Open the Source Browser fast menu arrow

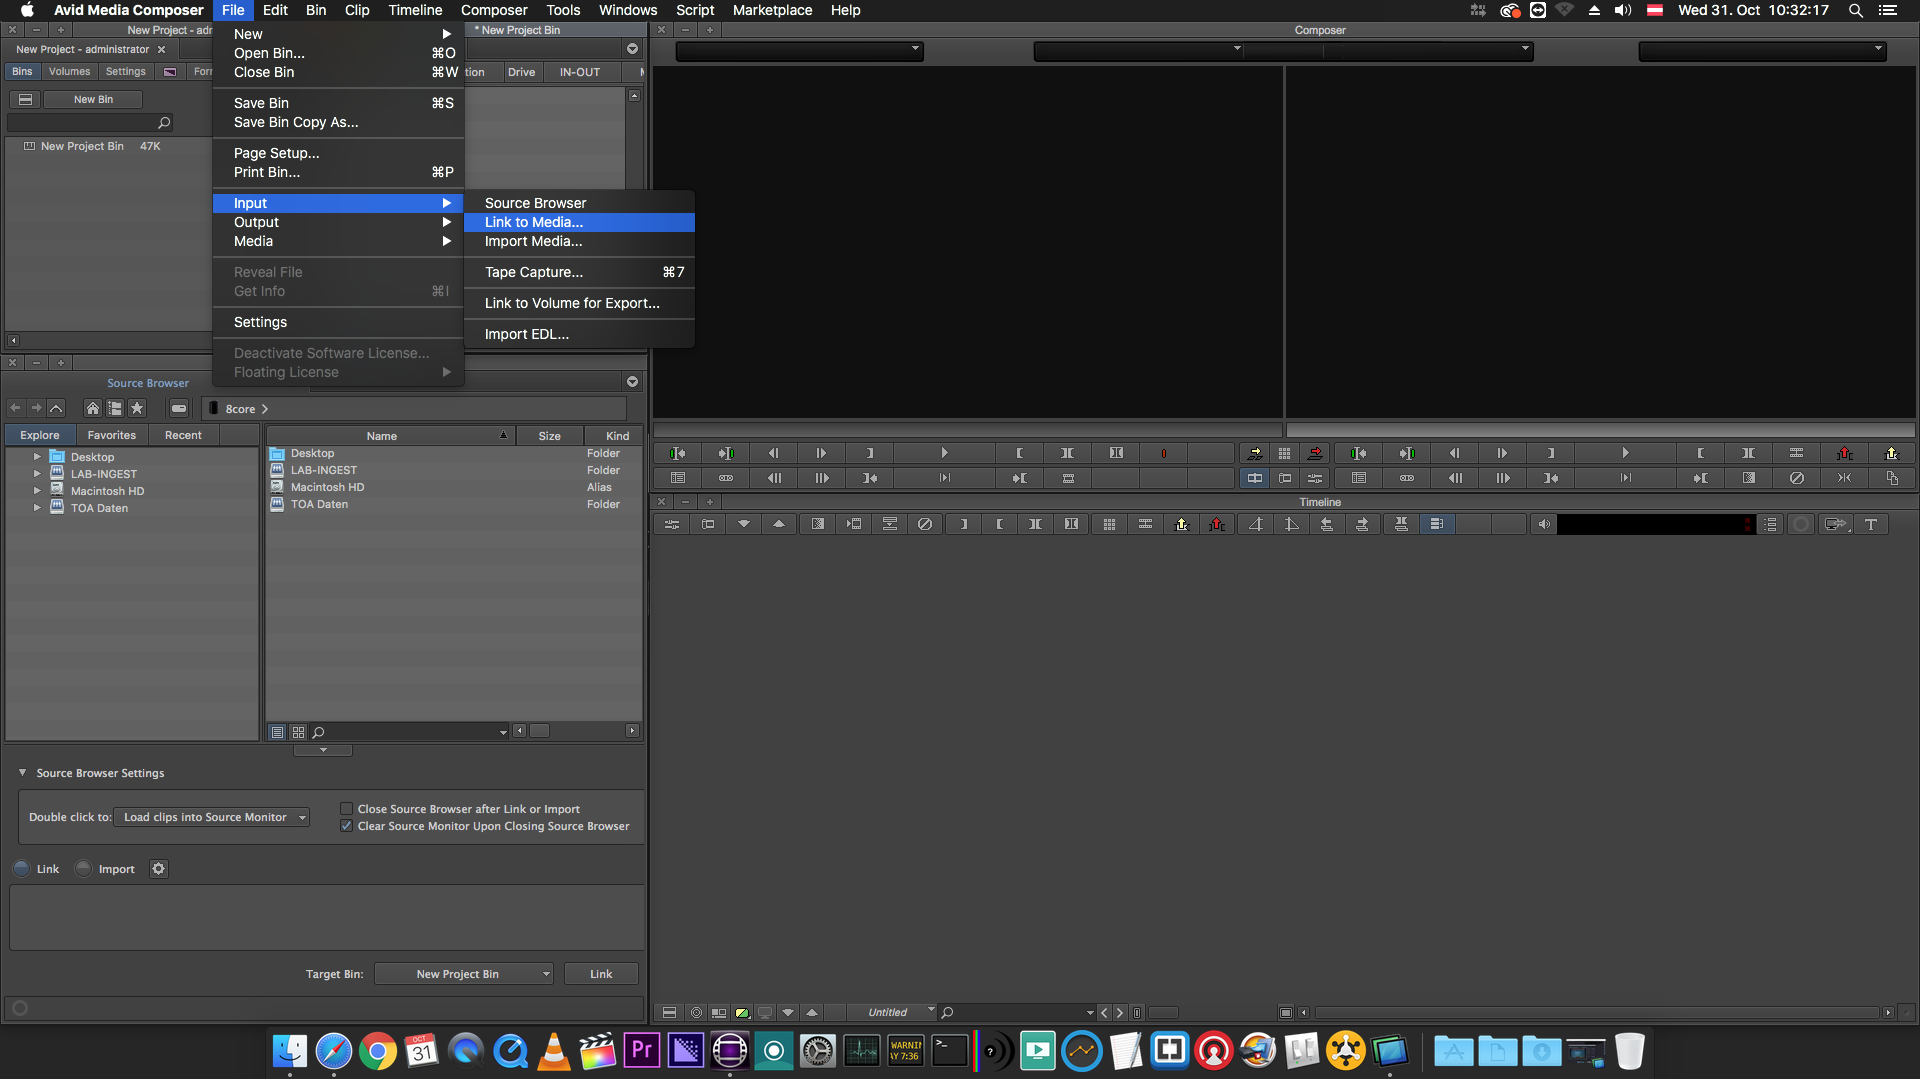click(632, 382)
